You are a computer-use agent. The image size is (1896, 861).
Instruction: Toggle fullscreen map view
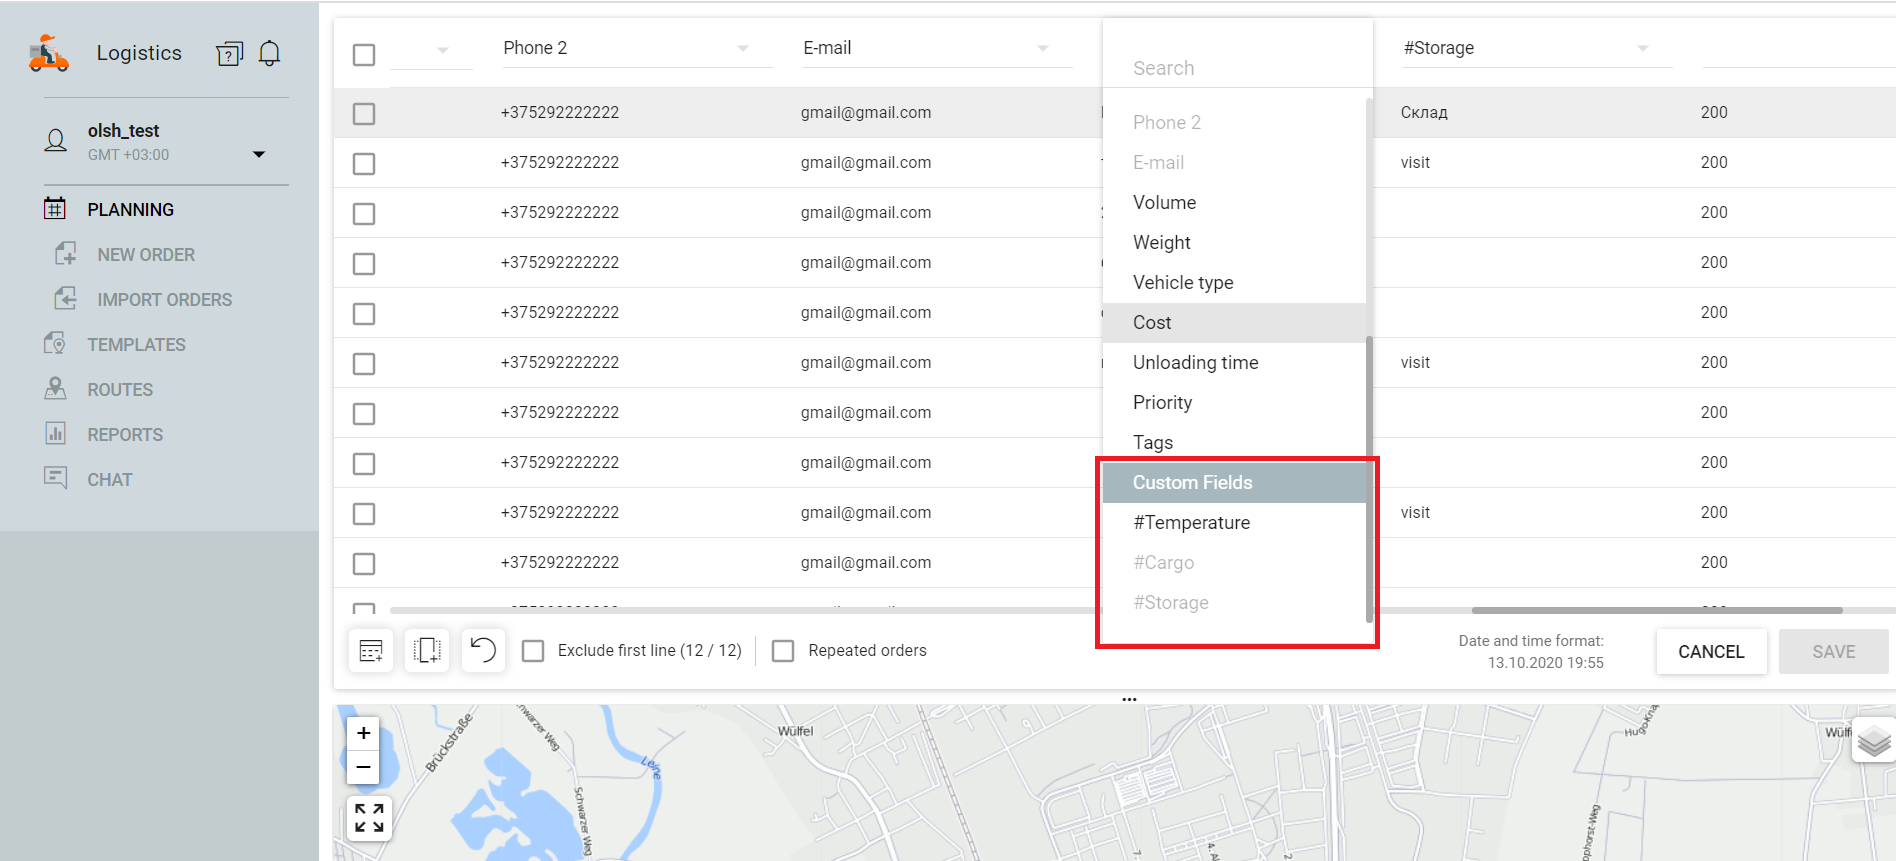click(x=369, y=818)
